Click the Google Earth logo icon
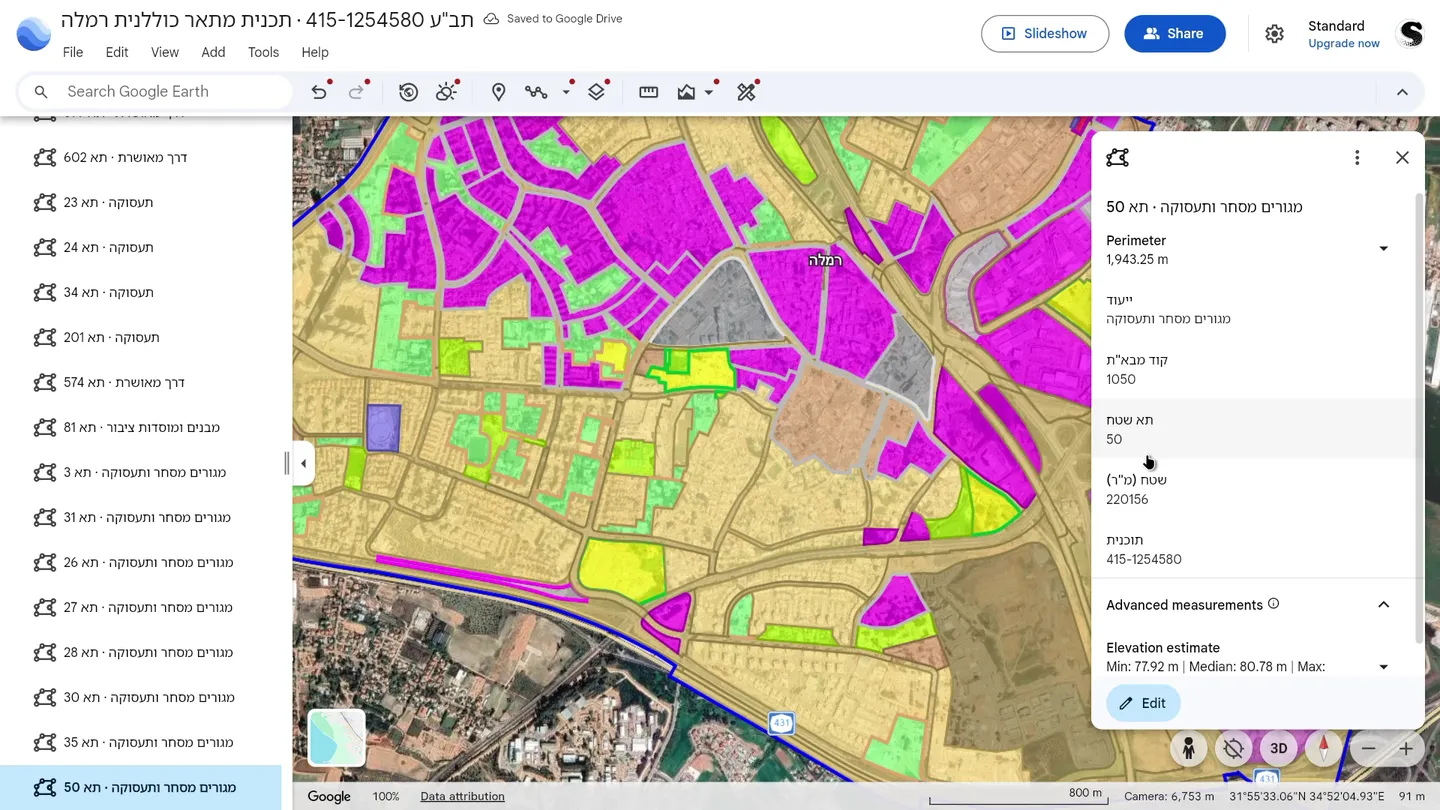The image size is (1440, 810). click(x=34, y=34)
